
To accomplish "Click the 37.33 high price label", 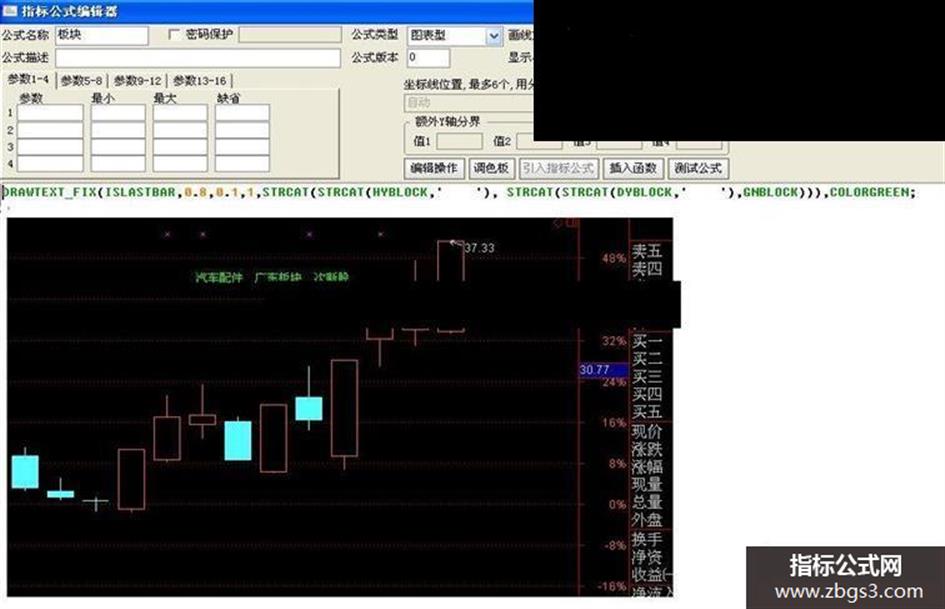I will click(x=479, y=248).
